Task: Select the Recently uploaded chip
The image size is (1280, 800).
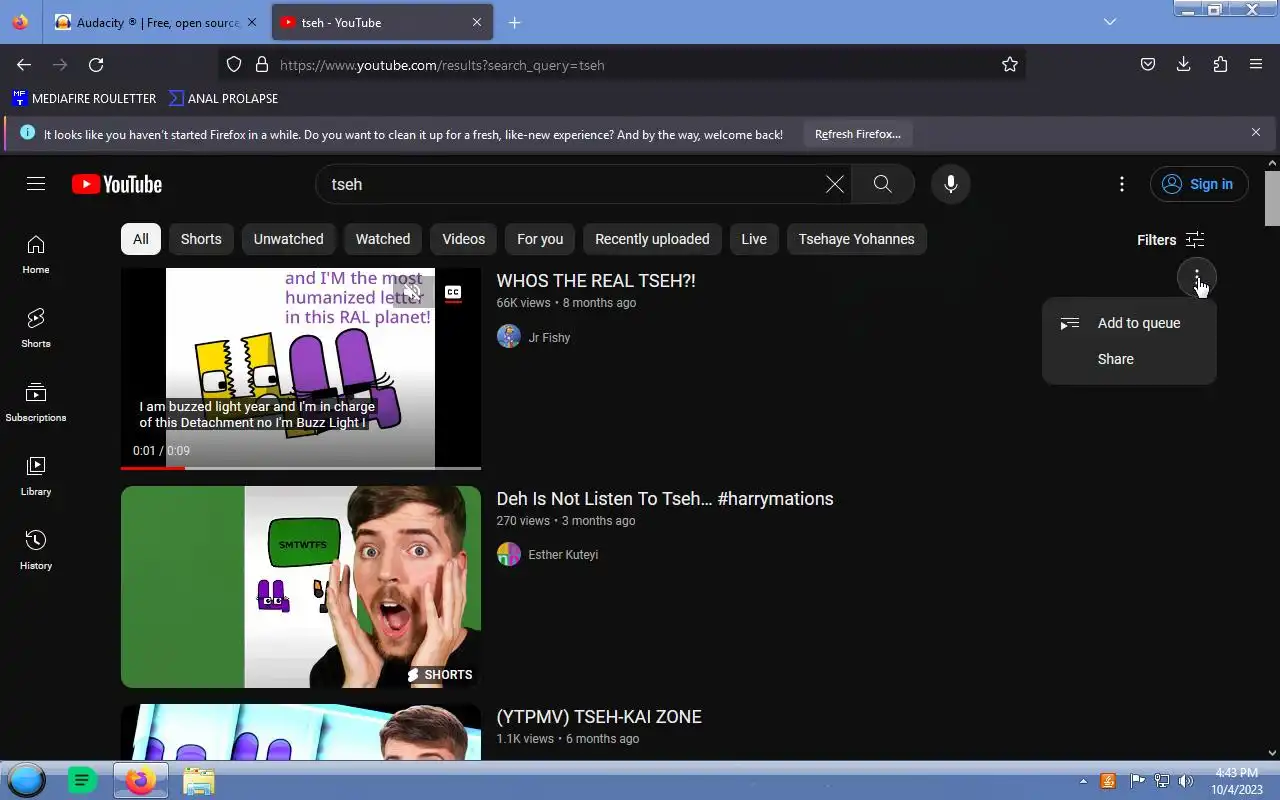Action: click(652, 239)
